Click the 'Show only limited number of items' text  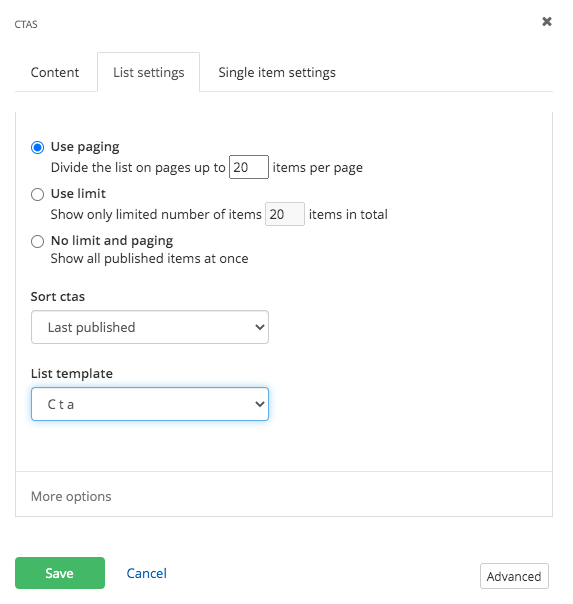coord(156,215)
